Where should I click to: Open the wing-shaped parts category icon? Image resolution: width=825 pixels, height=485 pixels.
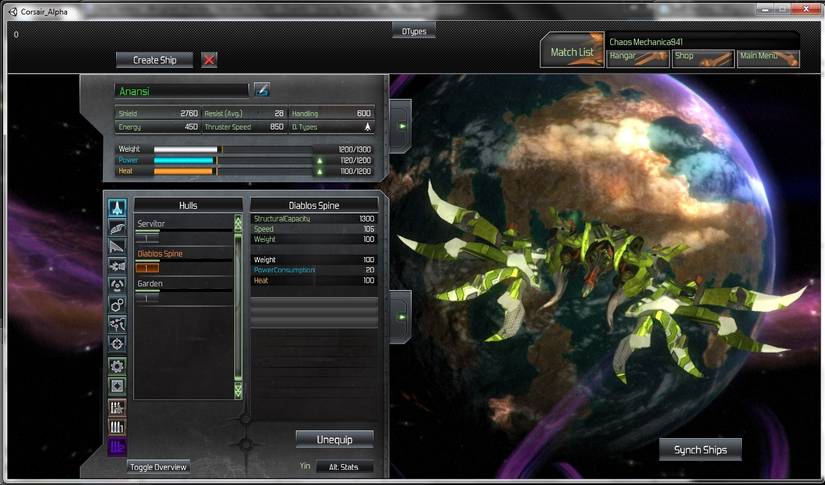click(x=117, y=227)
